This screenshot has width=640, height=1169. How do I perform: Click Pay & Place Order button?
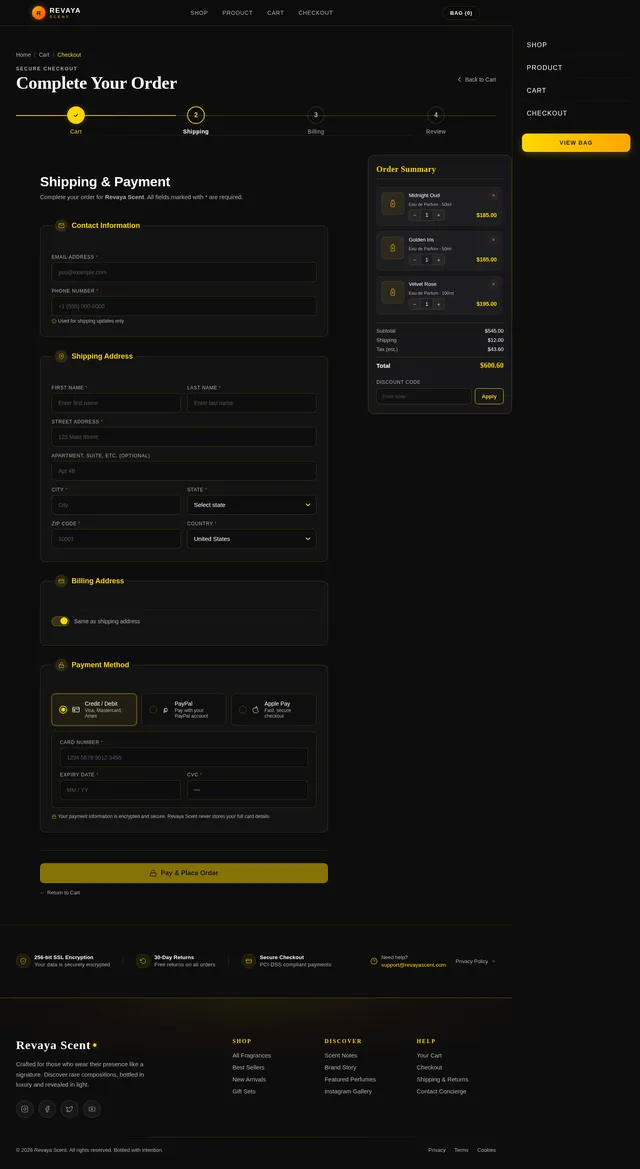click(x=183, y=873)
